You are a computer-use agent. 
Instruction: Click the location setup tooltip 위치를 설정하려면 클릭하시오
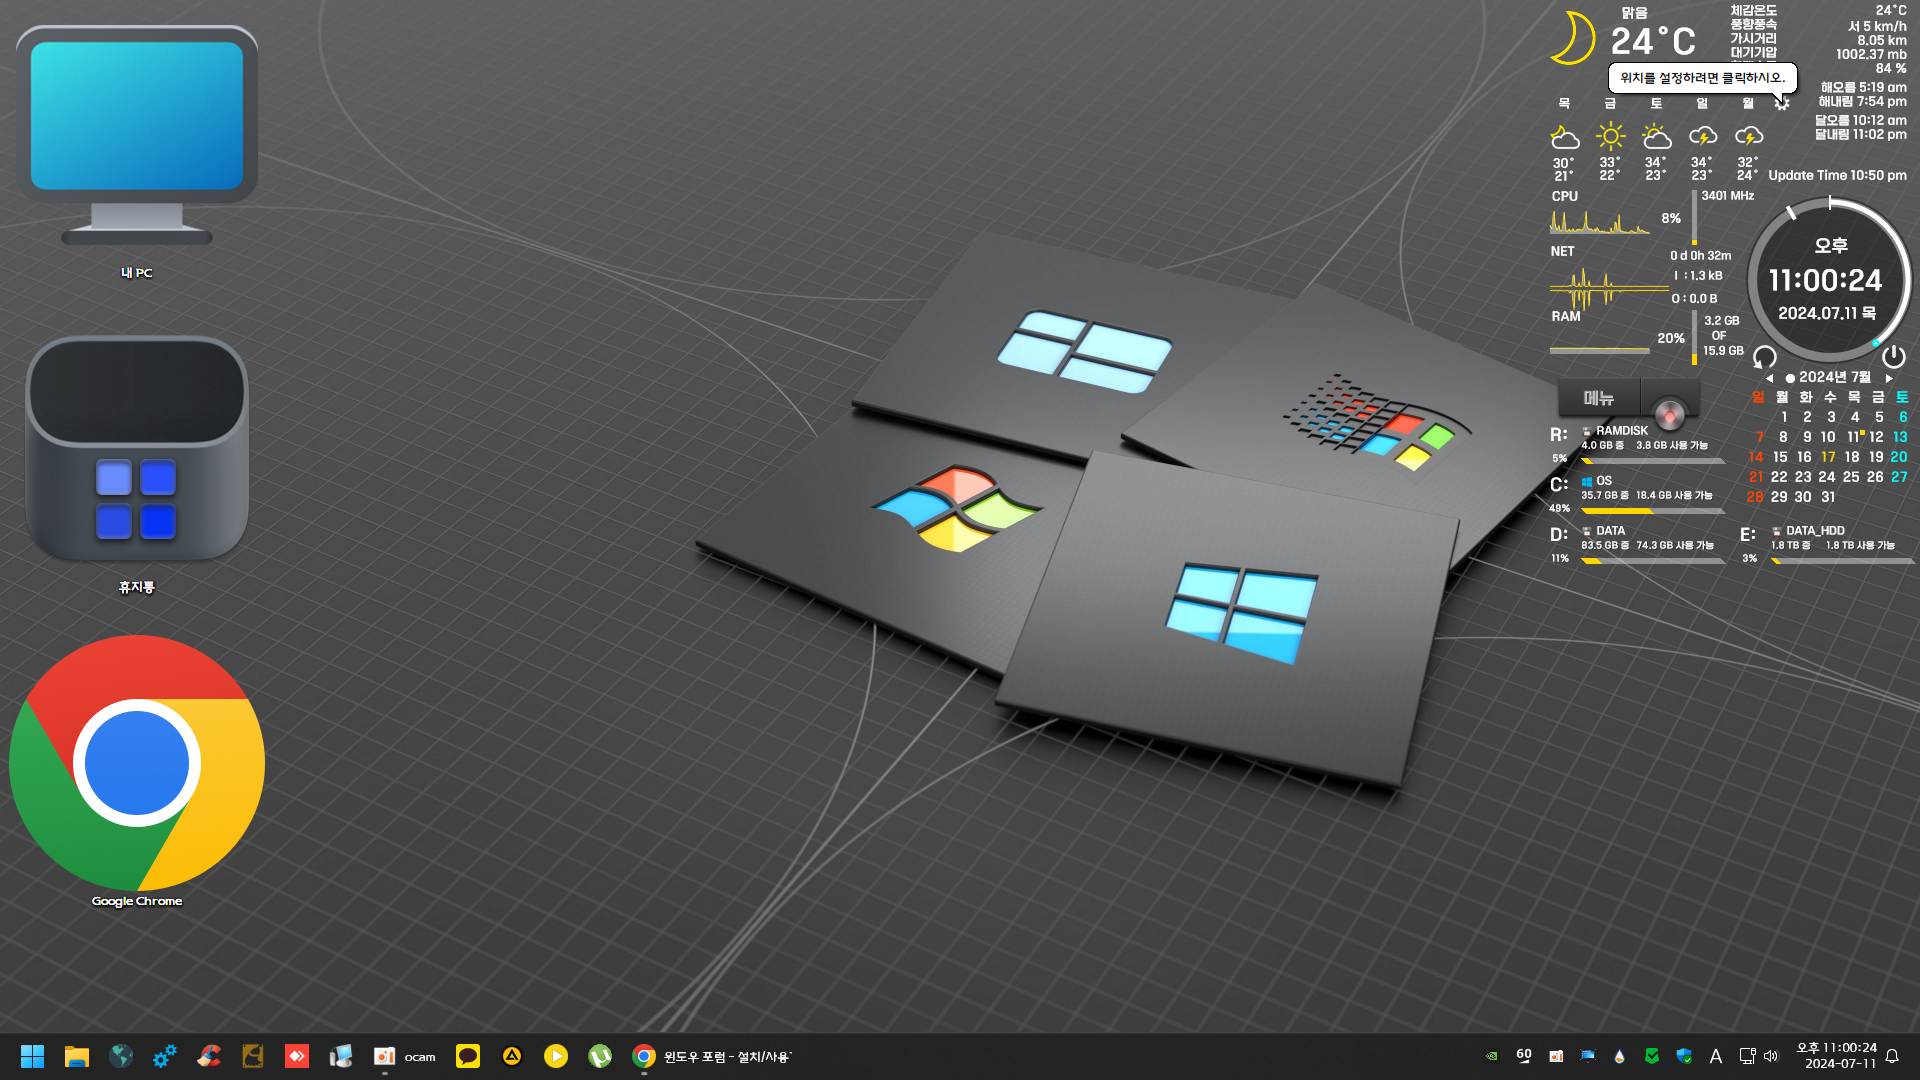(1702, 78)
